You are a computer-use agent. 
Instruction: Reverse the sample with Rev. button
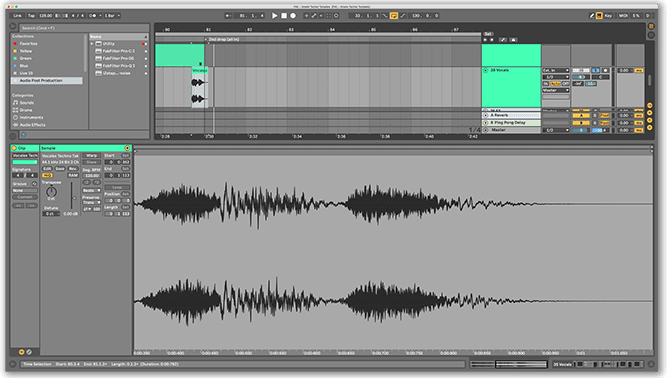(73, 169)
